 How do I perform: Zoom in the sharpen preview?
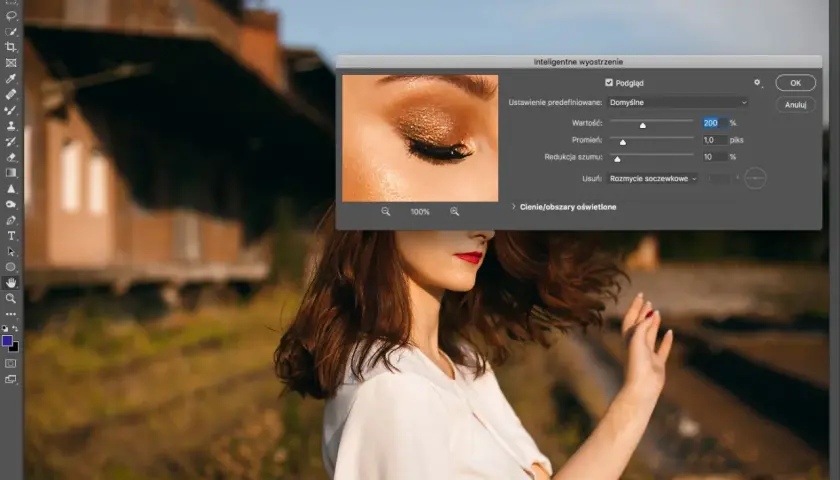click(x=455, y=212)
